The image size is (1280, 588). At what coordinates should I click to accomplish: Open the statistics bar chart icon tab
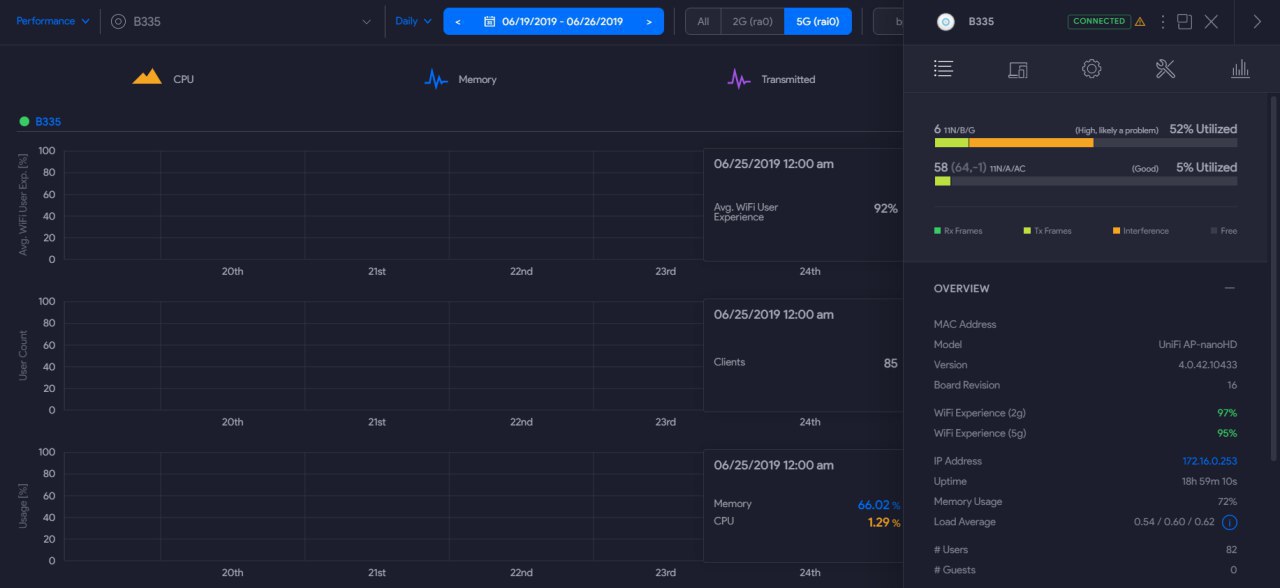point(1240,69)
